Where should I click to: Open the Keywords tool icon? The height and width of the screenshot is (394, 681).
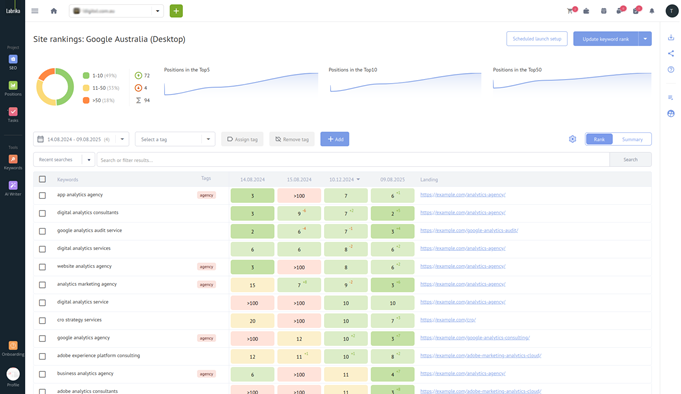coord(13,162)
